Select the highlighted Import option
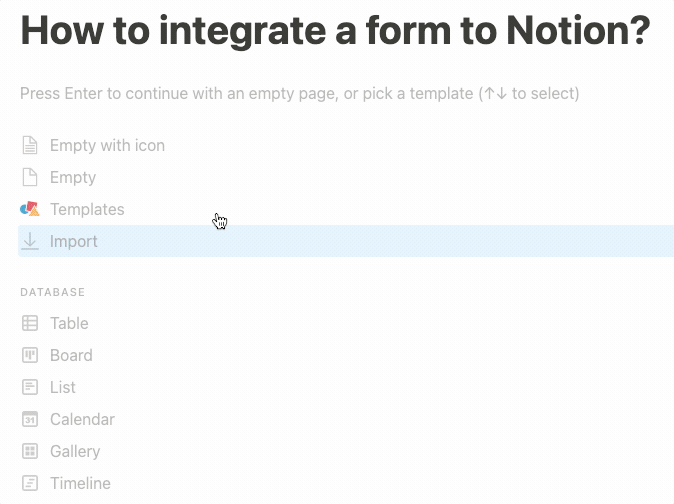Screen dimensions: 674x504 coord(74,241)
